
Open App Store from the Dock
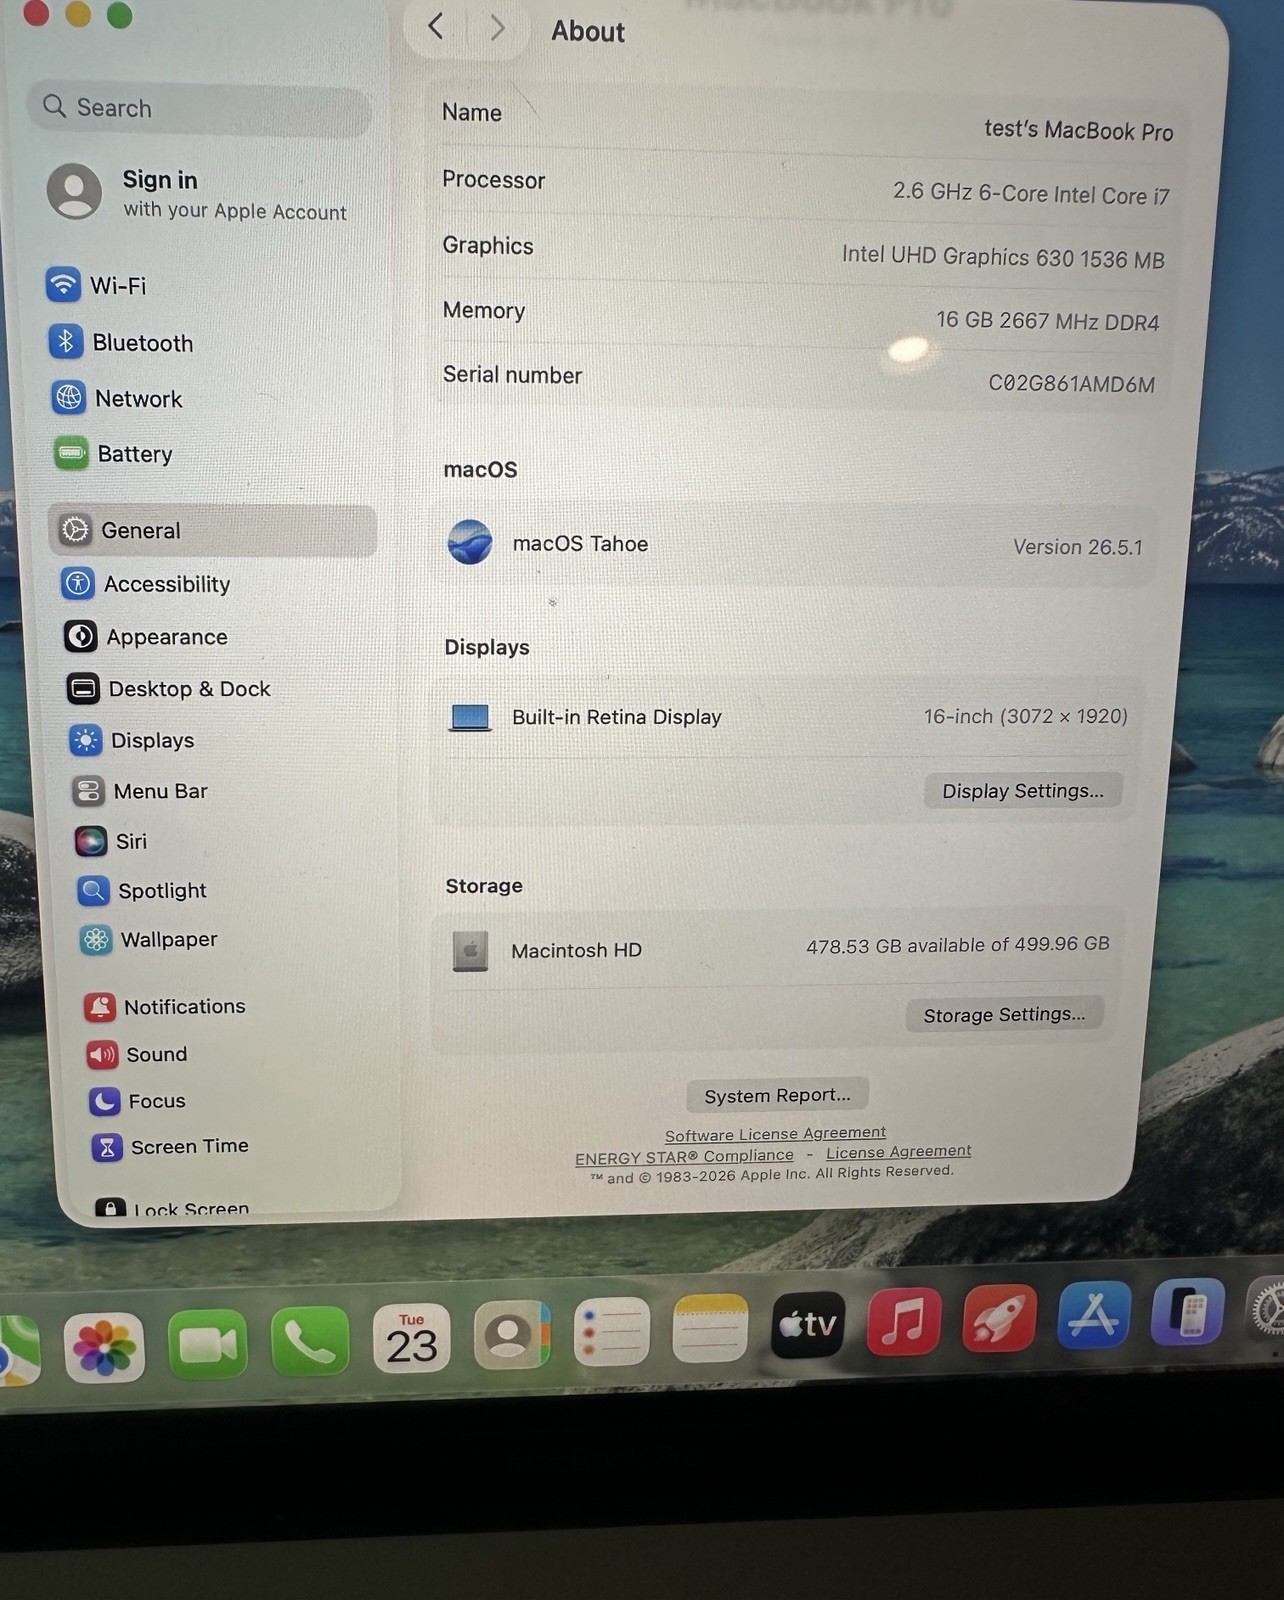1093,1313
